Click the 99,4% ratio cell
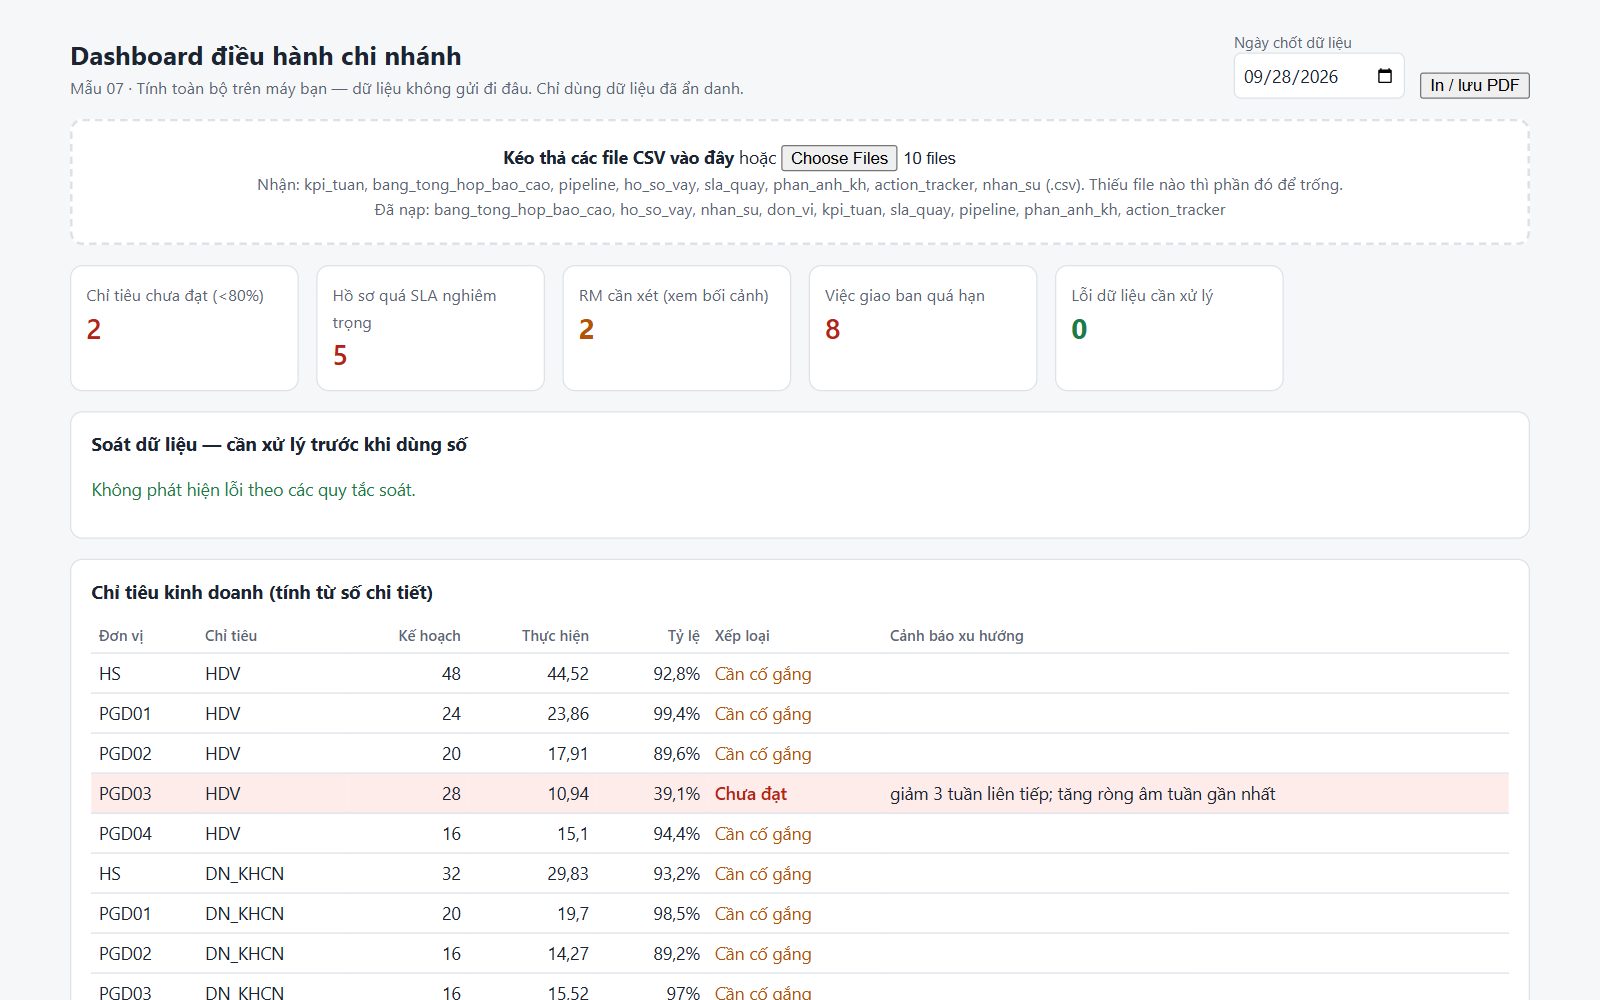The width and height of the screenshot is (1600, 1000). [x=676, y=714]
